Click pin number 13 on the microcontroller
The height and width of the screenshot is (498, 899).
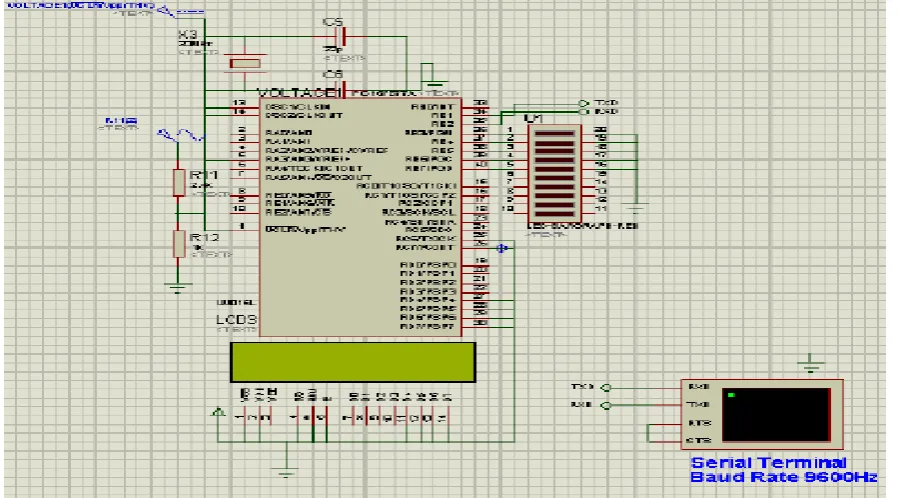[239, 103]
